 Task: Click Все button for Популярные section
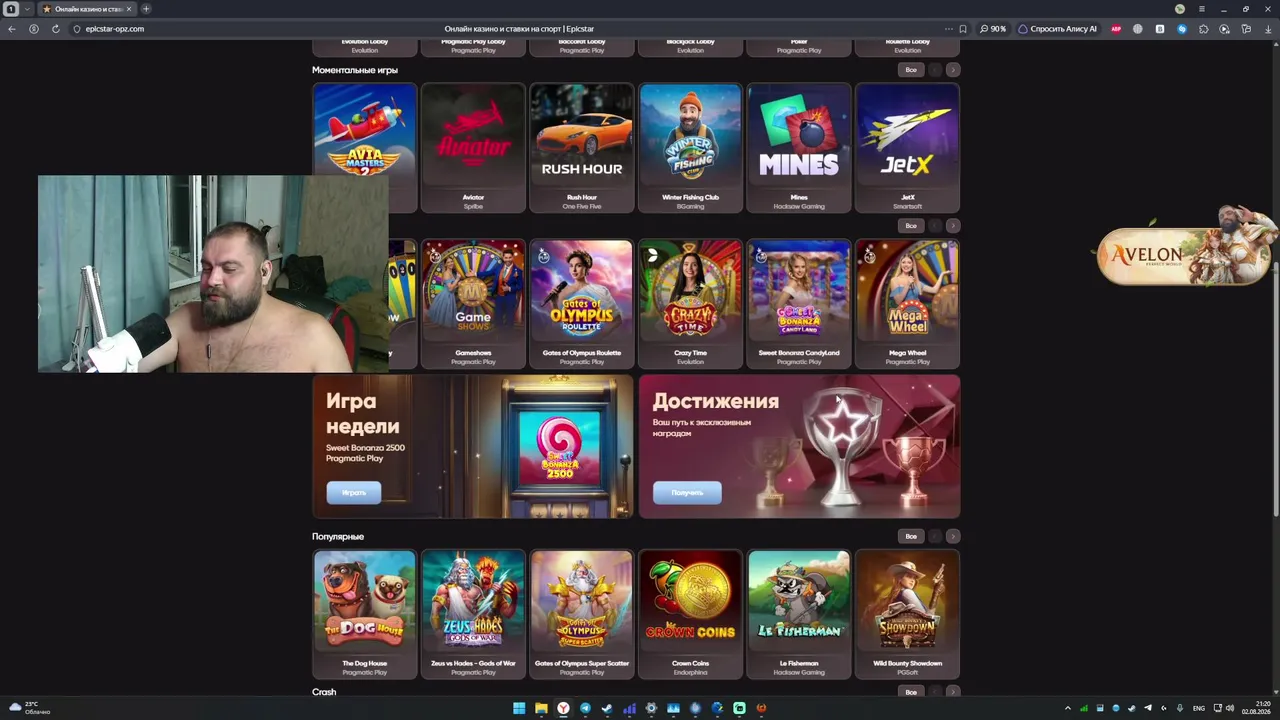click(x=911, y=536)
